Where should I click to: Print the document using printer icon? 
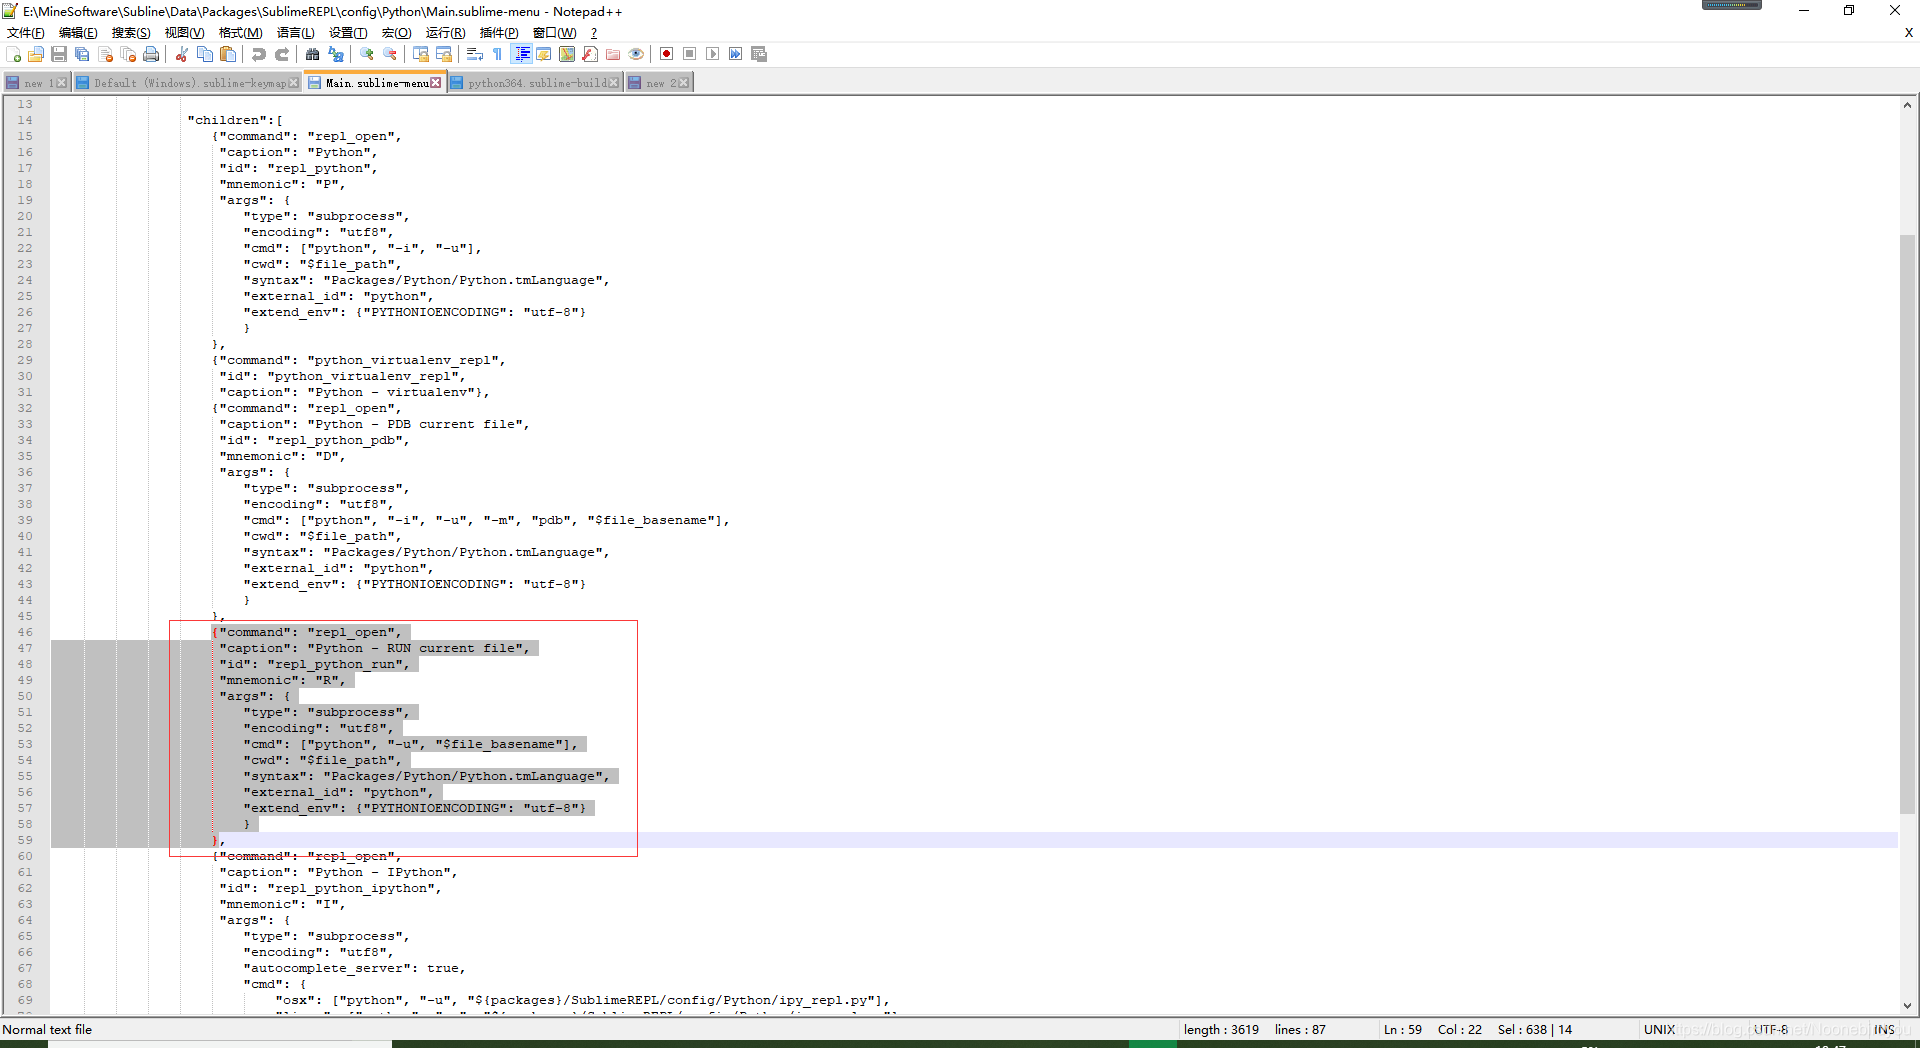tap(151, 54)
